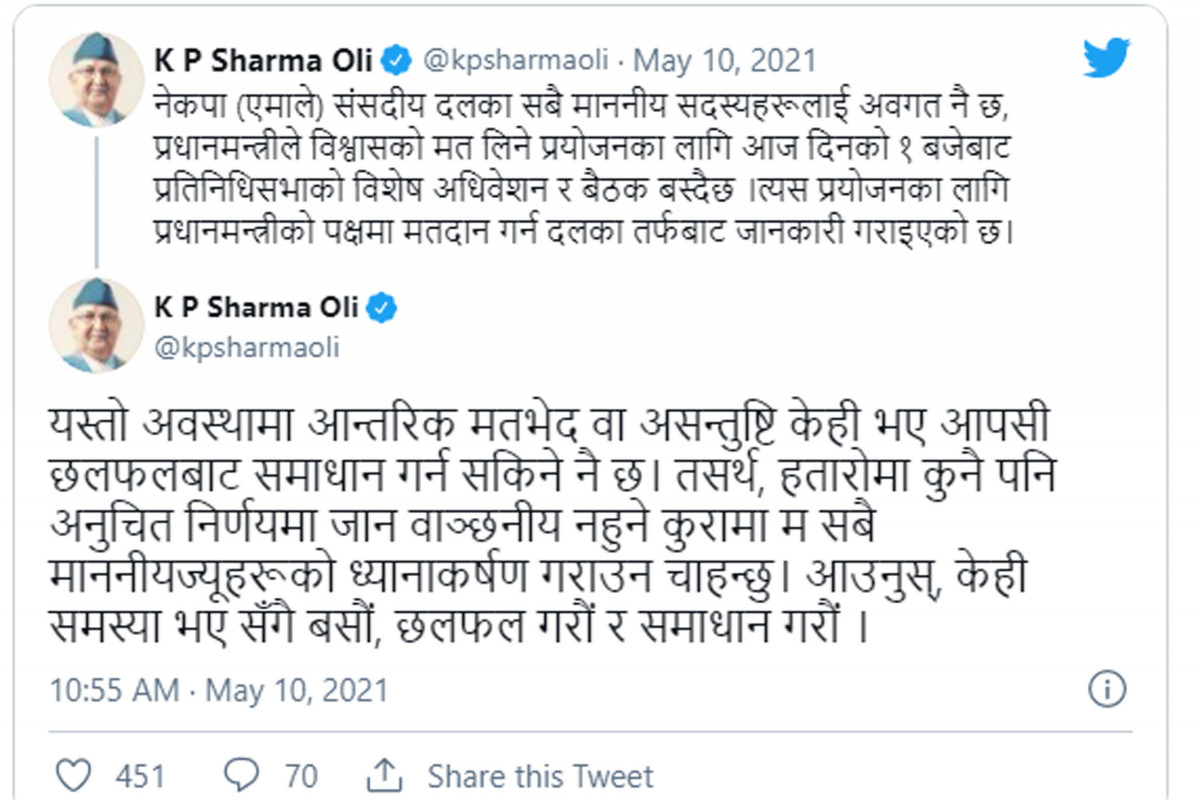Click the share arrow icon
Image resolution: width=1200 pixels, height=800 pixels.
[385, 775]
